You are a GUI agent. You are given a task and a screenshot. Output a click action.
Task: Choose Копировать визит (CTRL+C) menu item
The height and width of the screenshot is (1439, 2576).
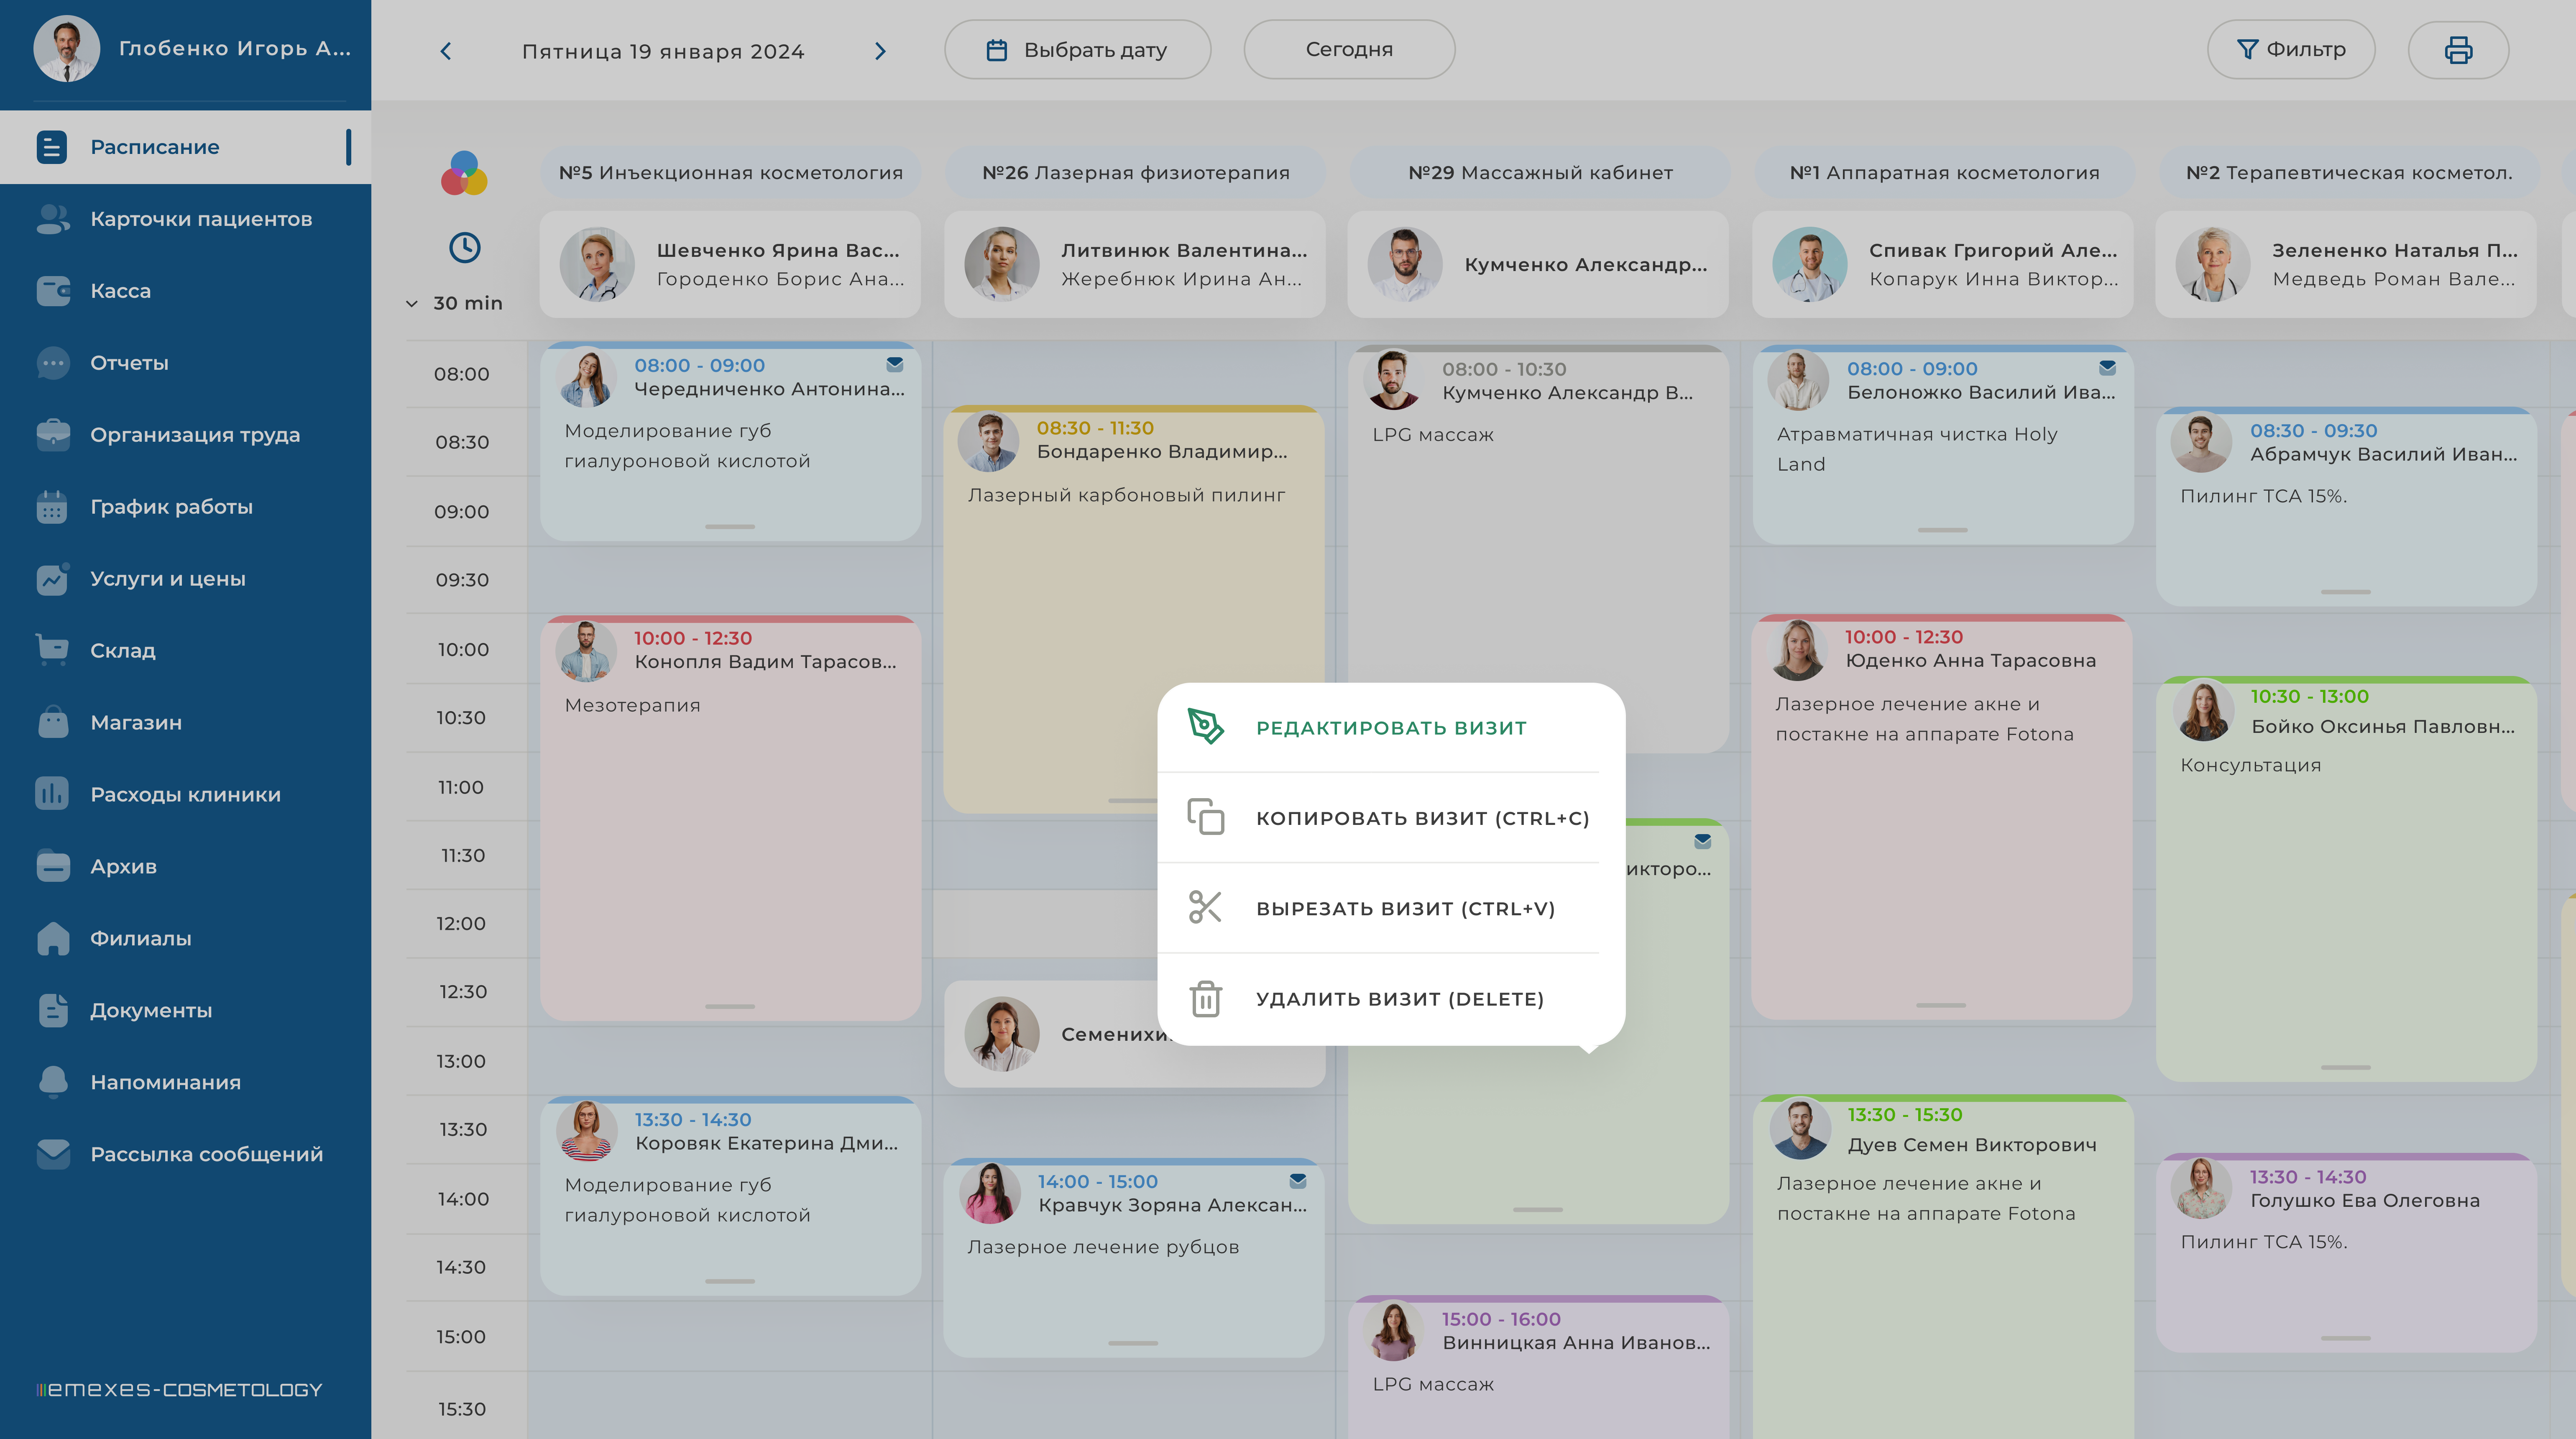[x=1390, y=818]
